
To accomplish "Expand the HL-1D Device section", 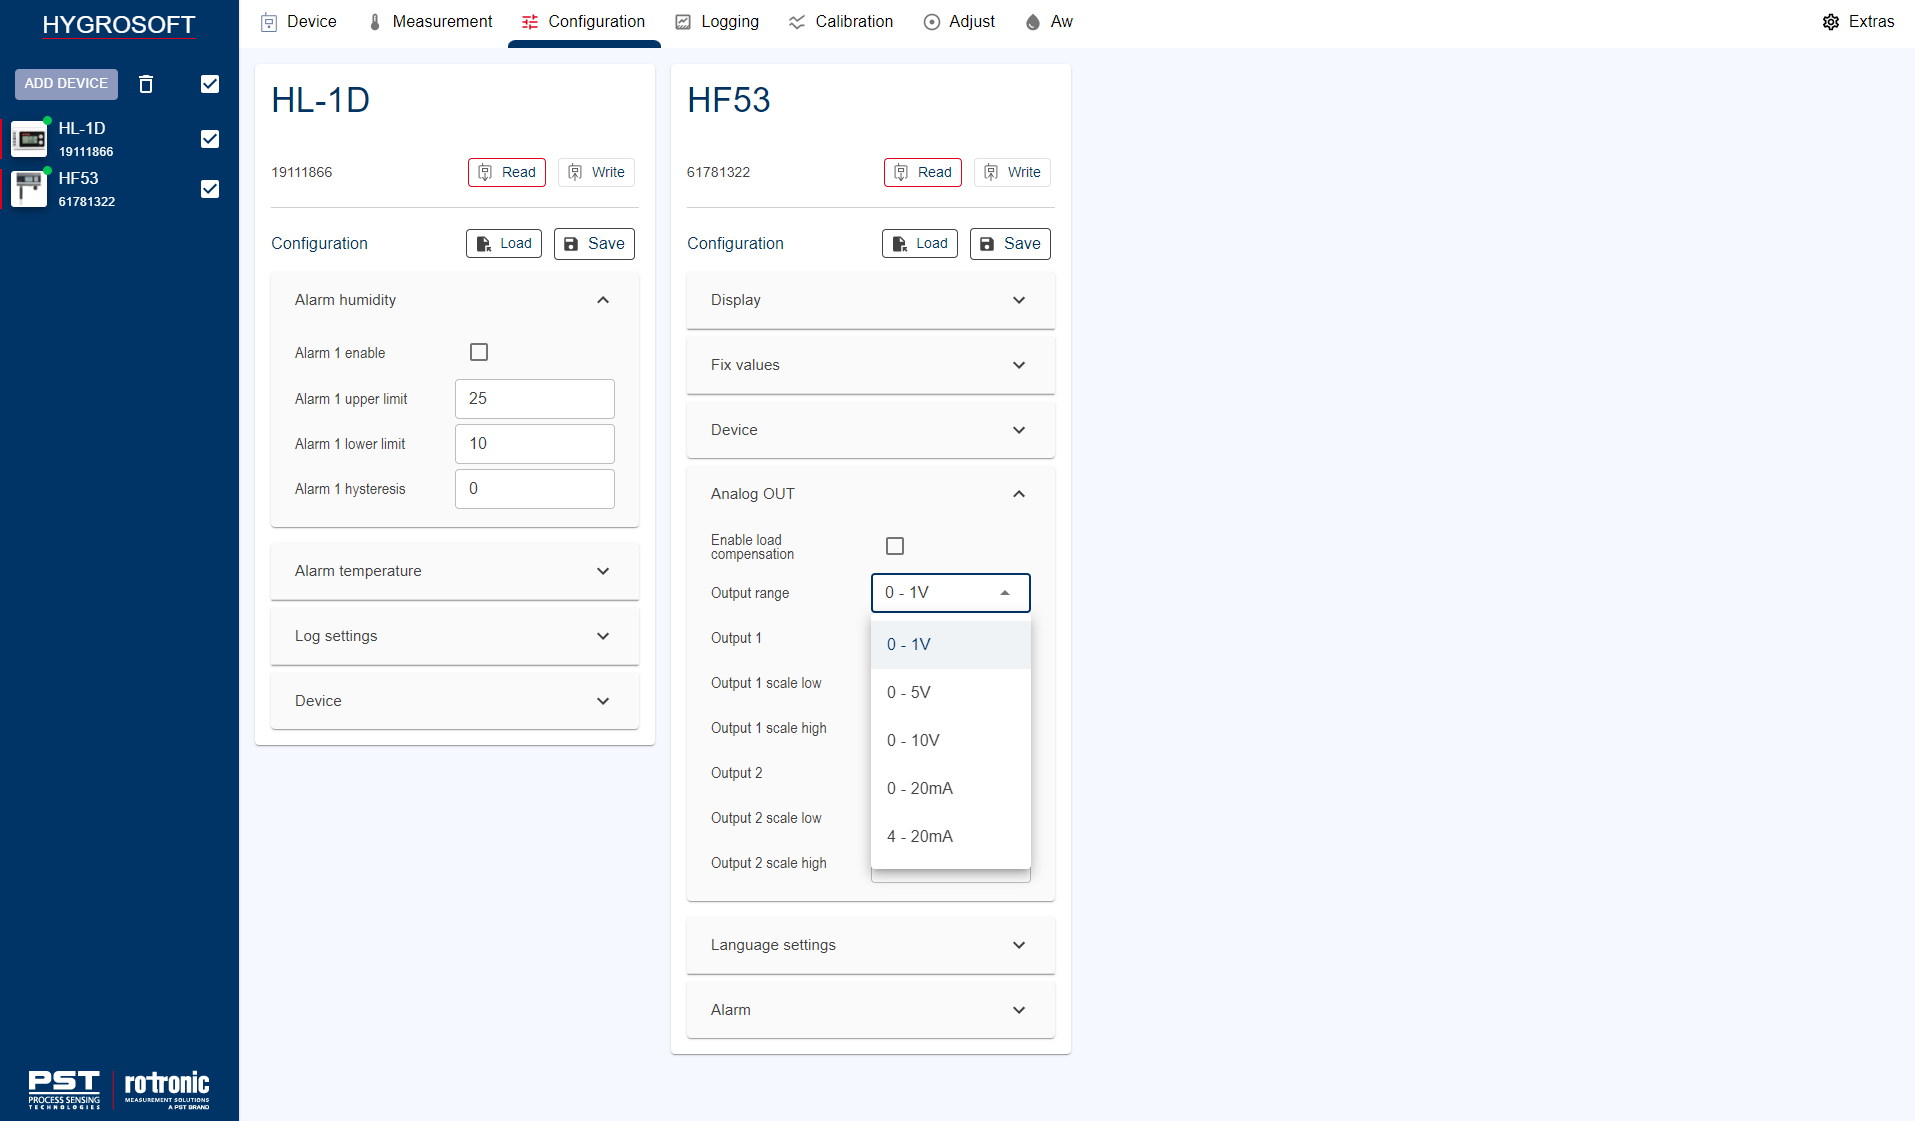I will pos(455,701).
